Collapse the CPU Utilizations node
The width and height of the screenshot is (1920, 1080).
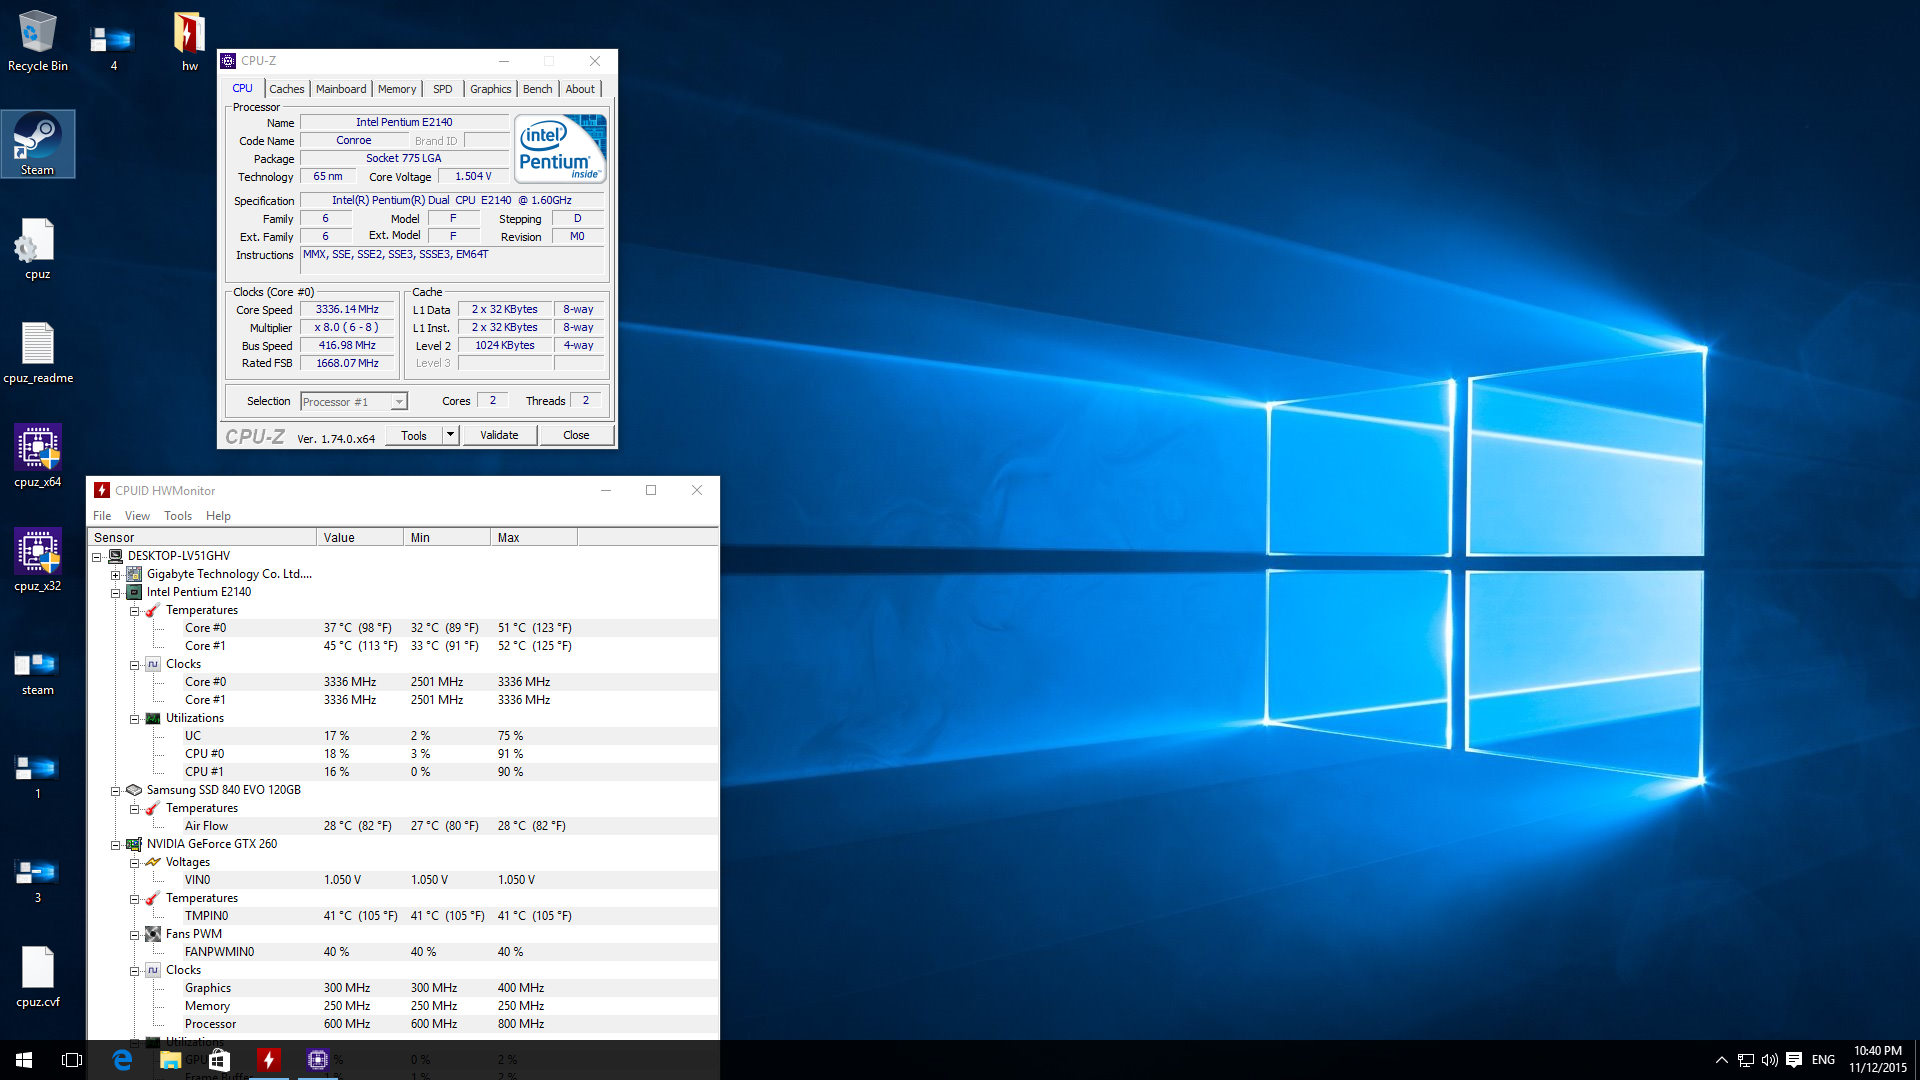pos(135,719)
